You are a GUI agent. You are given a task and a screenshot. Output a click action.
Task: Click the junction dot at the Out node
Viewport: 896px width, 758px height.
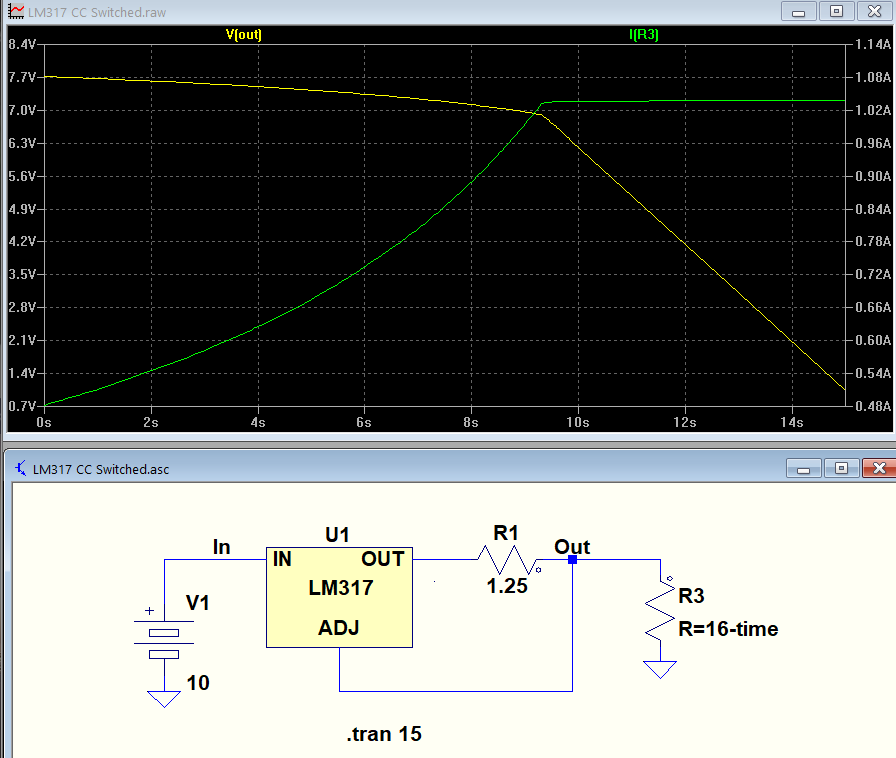pos(572,560)
